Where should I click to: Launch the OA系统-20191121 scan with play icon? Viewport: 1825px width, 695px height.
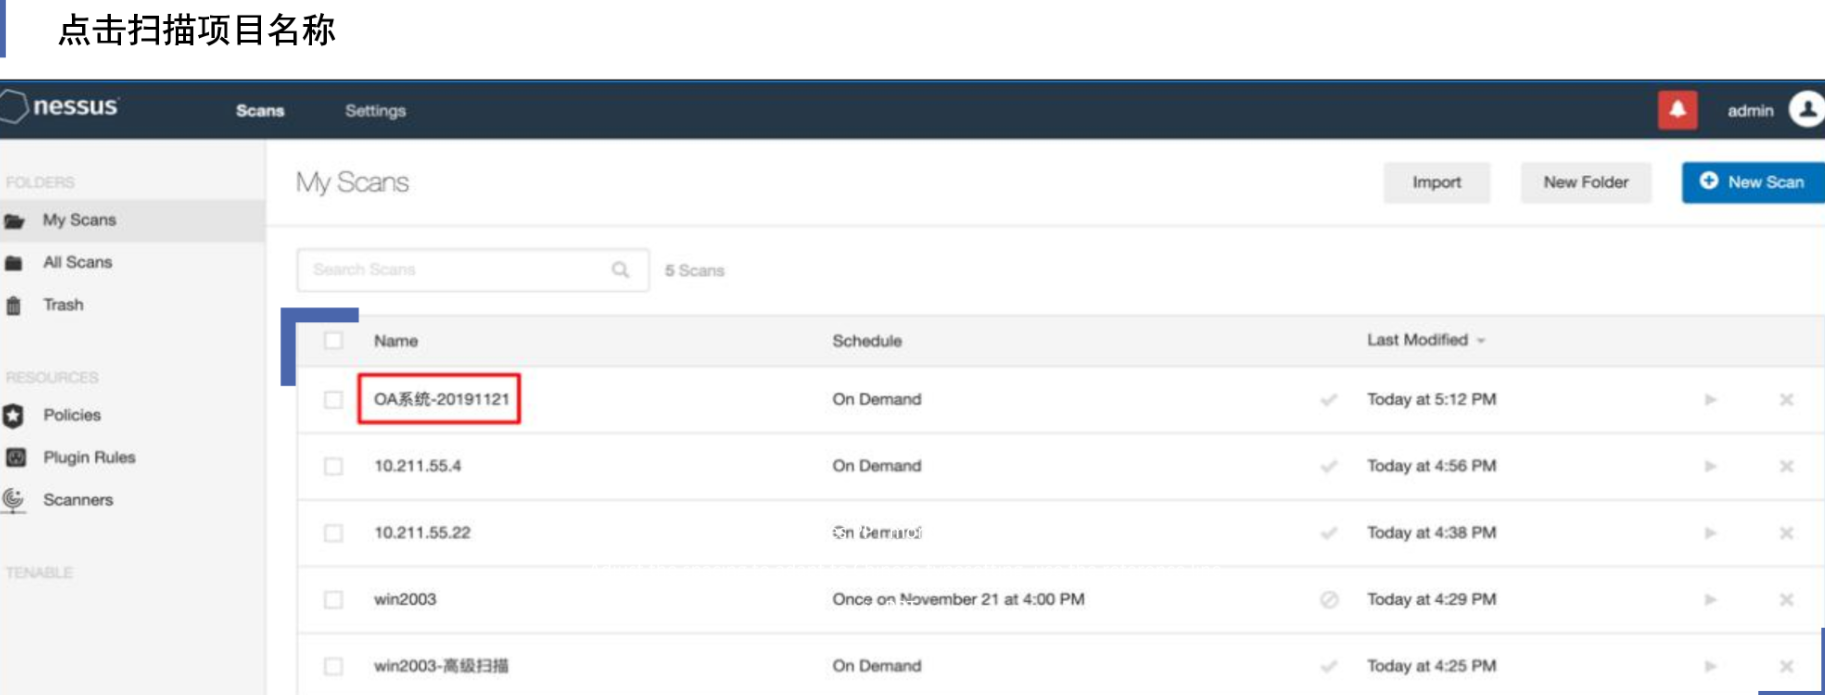(x=1710, y=400)
